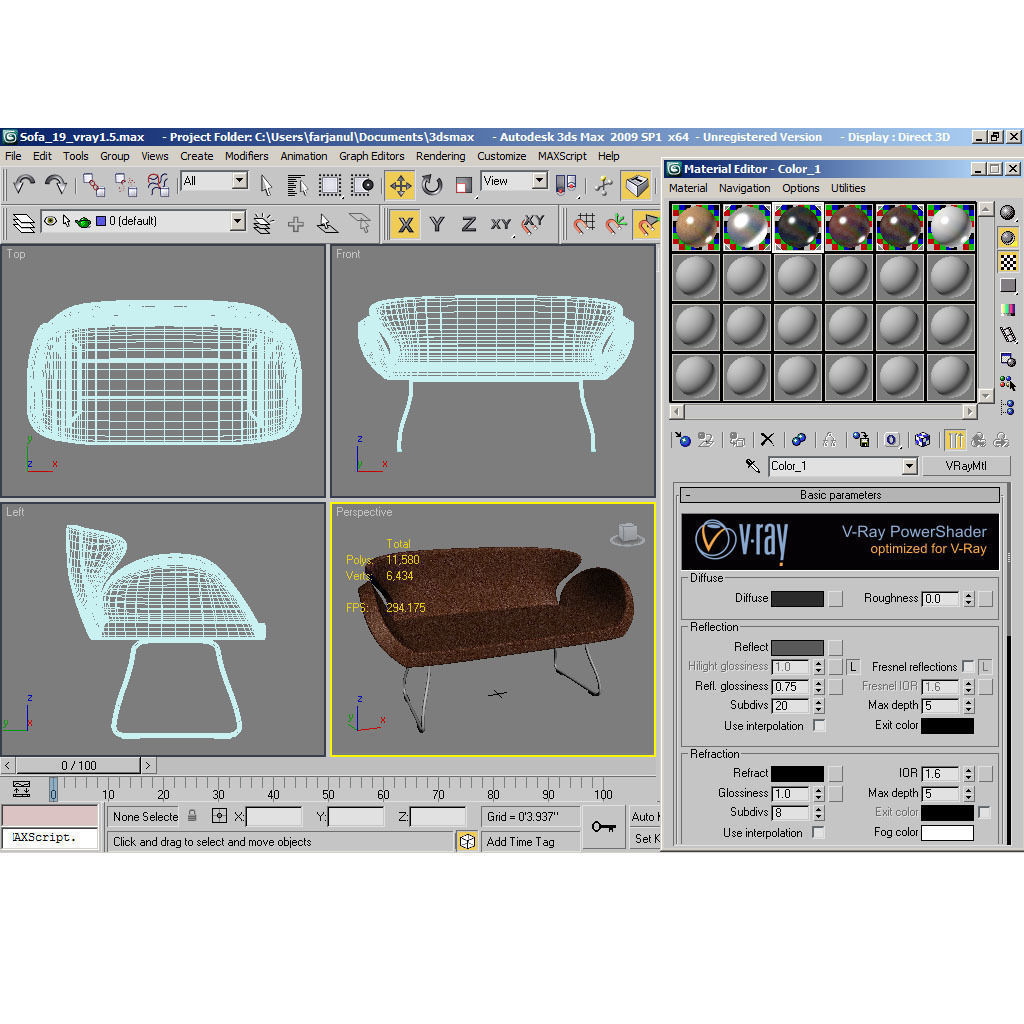Click the Fog color swatch
This screenshot has width=1024, height=1024.
coord(947,833)
